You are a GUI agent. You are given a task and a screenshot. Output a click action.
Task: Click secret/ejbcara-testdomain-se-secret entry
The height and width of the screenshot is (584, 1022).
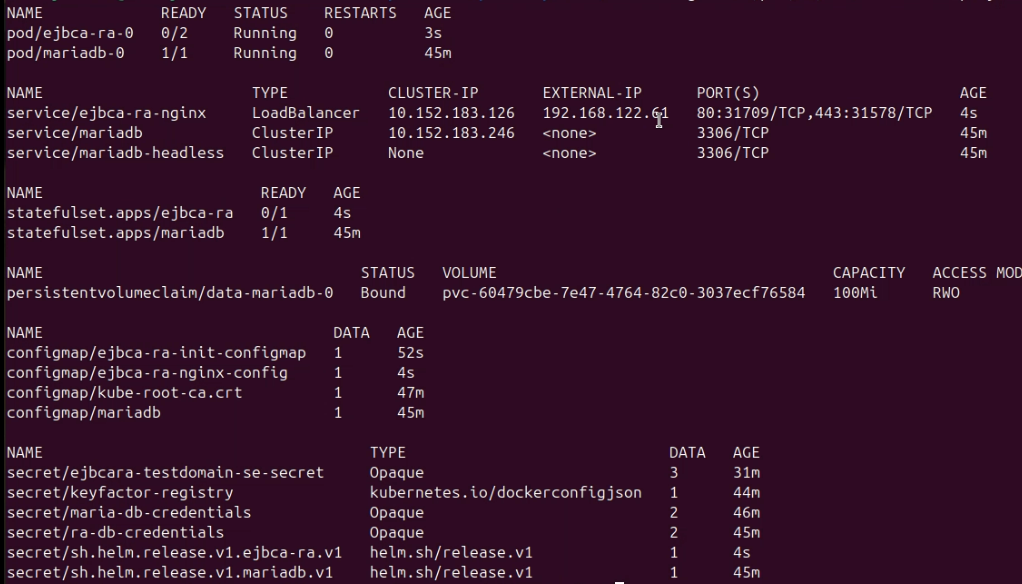[x=165, y=473]
